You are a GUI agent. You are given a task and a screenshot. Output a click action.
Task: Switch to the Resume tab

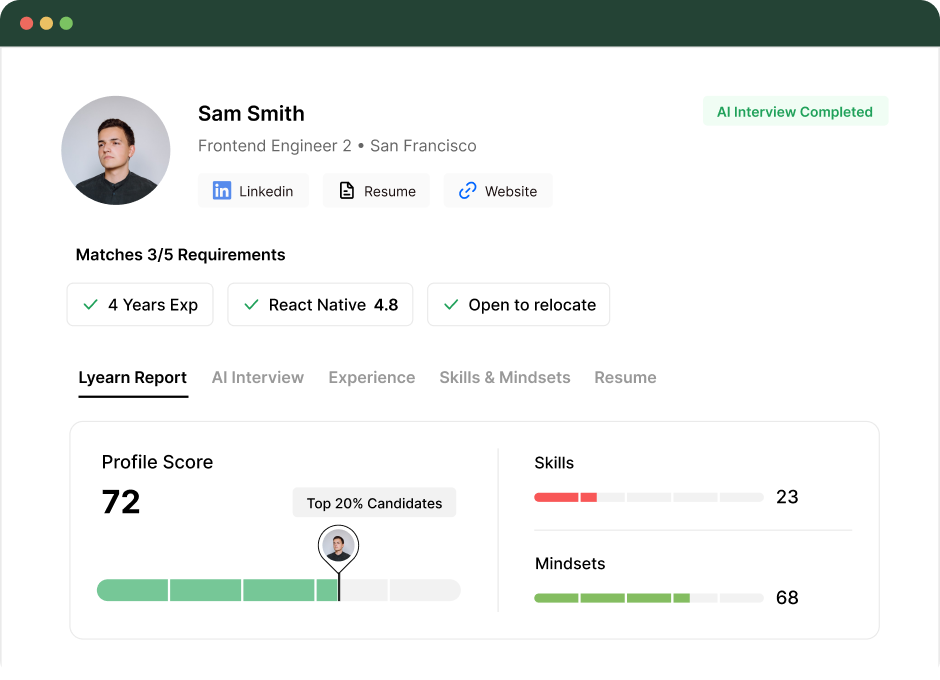click(625, 378)
